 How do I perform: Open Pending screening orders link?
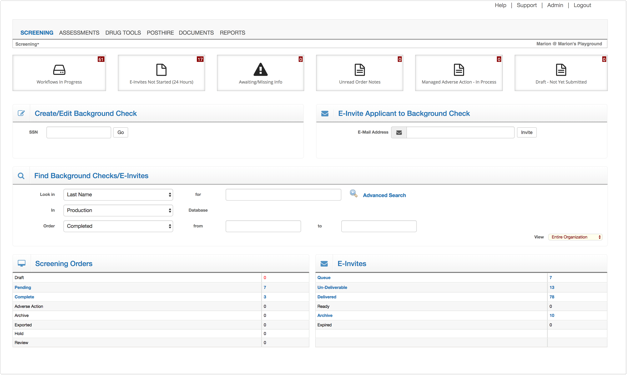pos(23,287)
